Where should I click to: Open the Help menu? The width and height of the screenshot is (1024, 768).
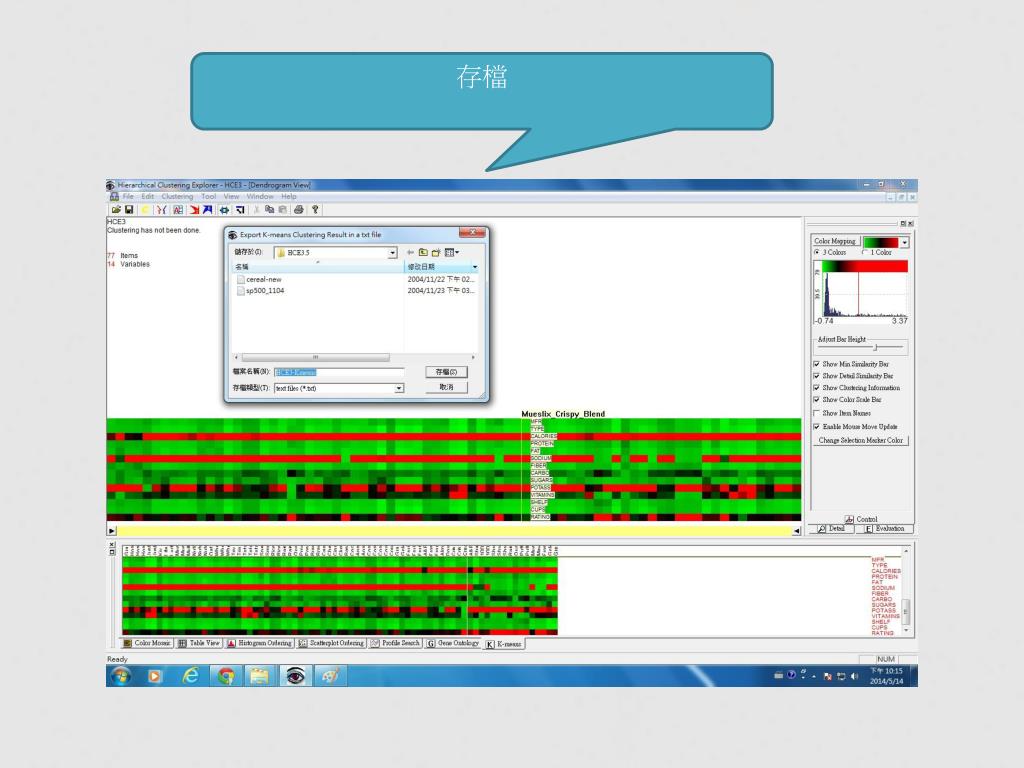(289, 197)
